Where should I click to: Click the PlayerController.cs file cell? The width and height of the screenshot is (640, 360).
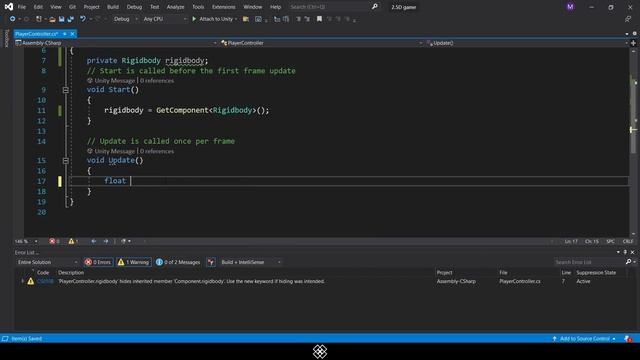tap(520, 281)
